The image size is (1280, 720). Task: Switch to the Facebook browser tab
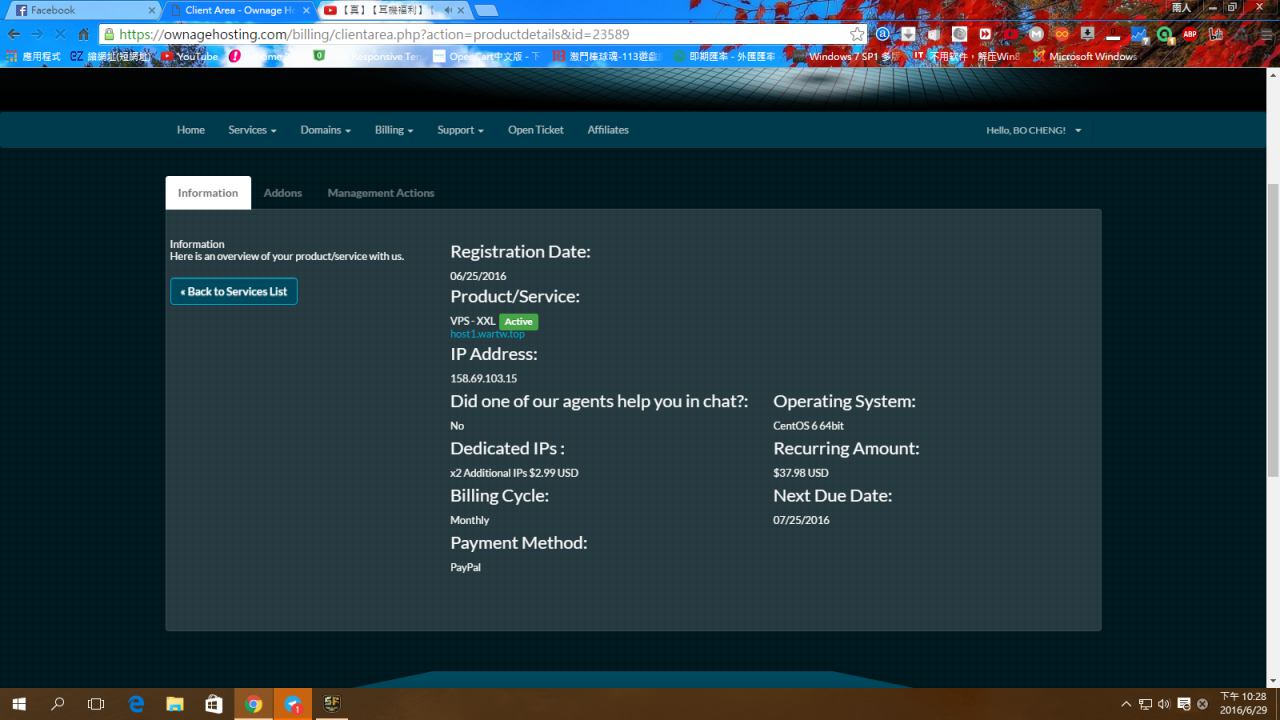tap(80, 10)
